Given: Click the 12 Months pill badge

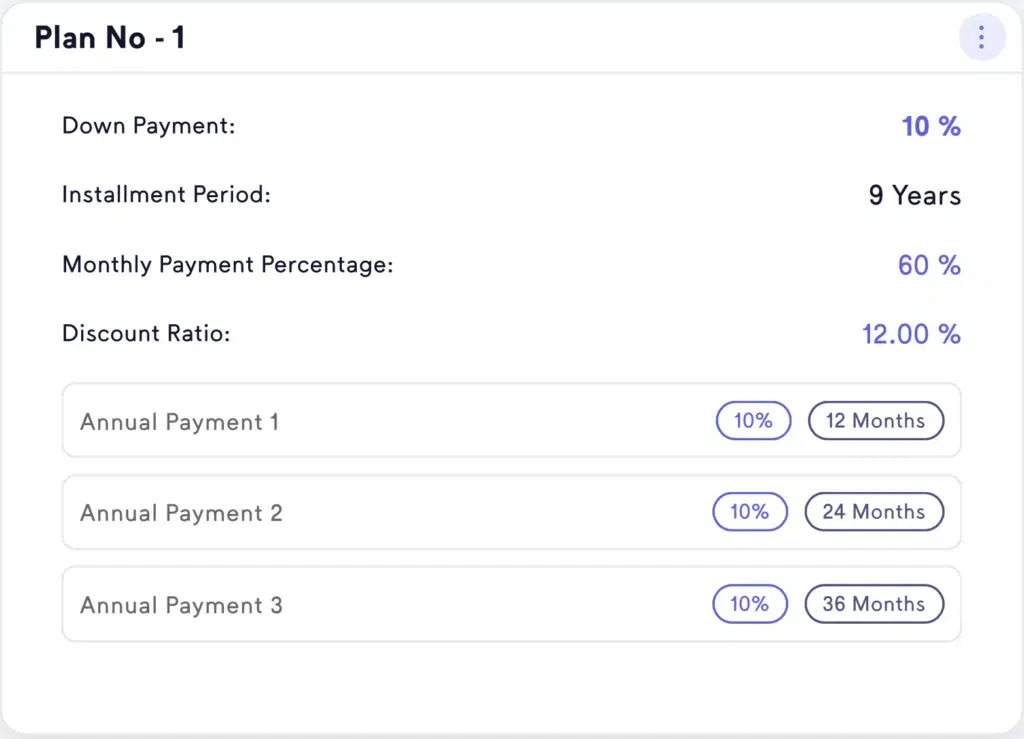Looking at the screenshot, I should point(875,420).
